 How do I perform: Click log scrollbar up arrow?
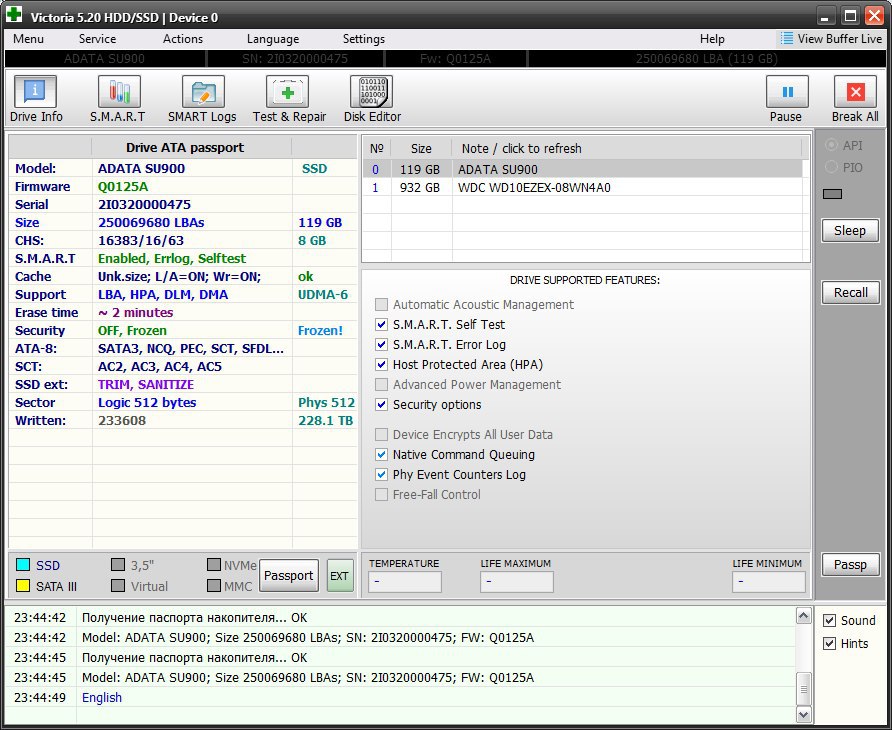click(x=803, y=615)
